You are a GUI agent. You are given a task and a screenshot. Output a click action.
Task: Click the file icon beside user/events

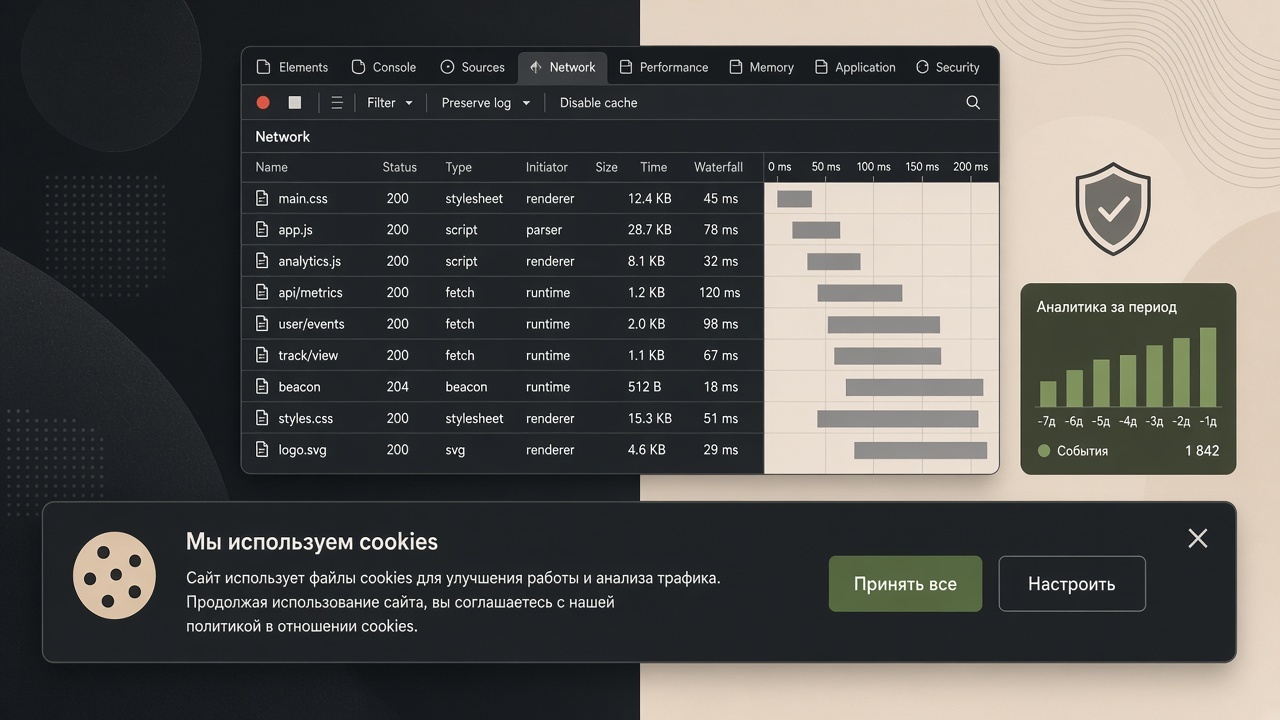click(262, 324)
